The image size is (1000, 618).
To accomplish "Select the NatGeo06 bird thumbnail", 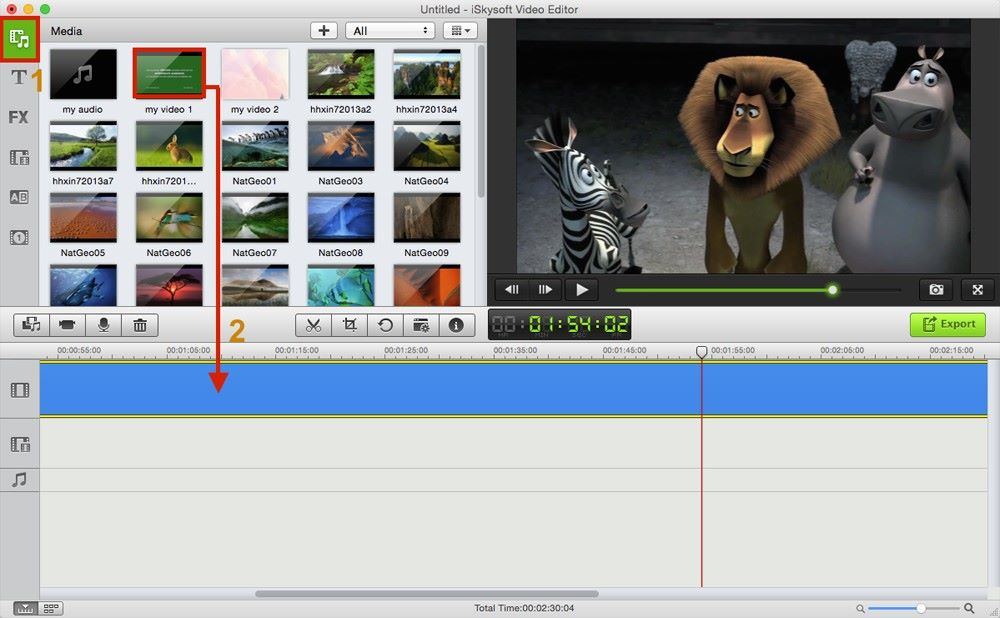I will tap(169, 217).
